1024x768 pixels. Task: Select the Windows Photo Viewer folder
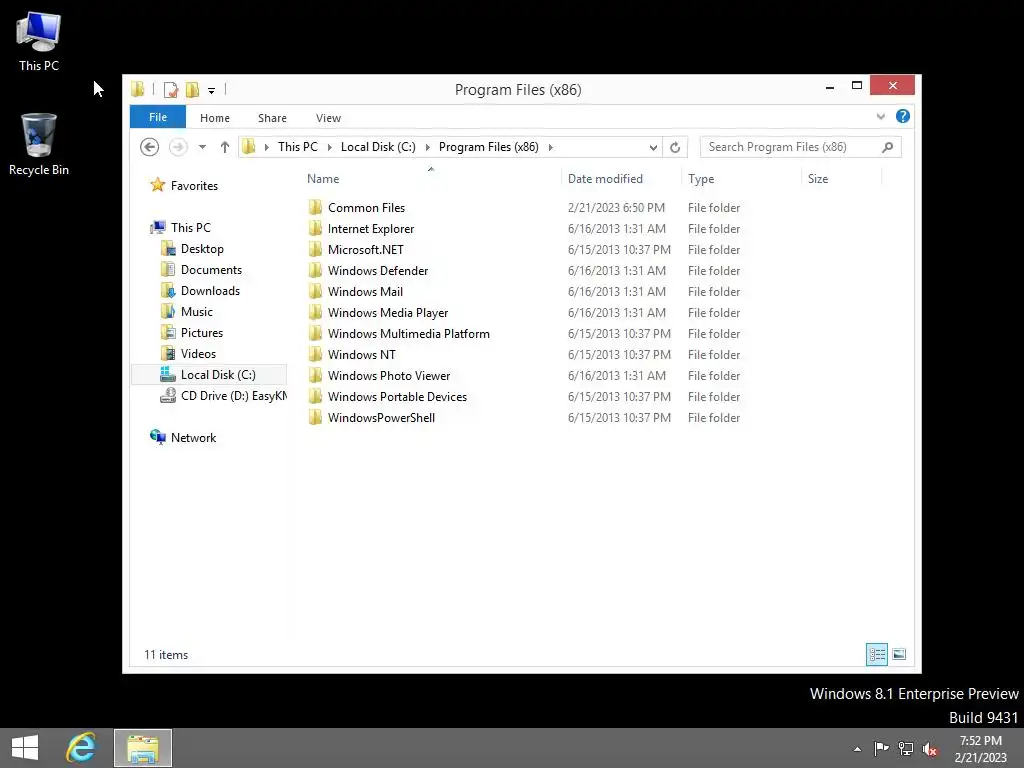click(x=389, y=376)
